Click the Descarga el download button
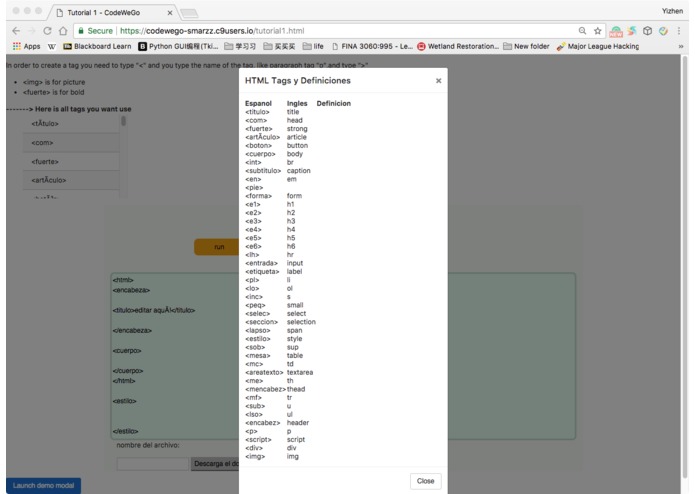Screen dimensions: 695x494 (215, 464)
